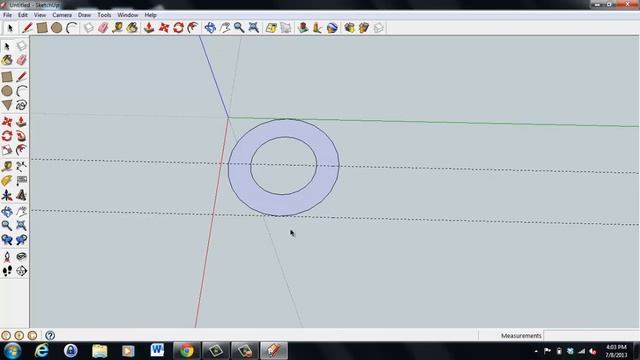The image size is (640, 360).
Task: Open Word from the taskbar
Action: (x=157, y=351)
